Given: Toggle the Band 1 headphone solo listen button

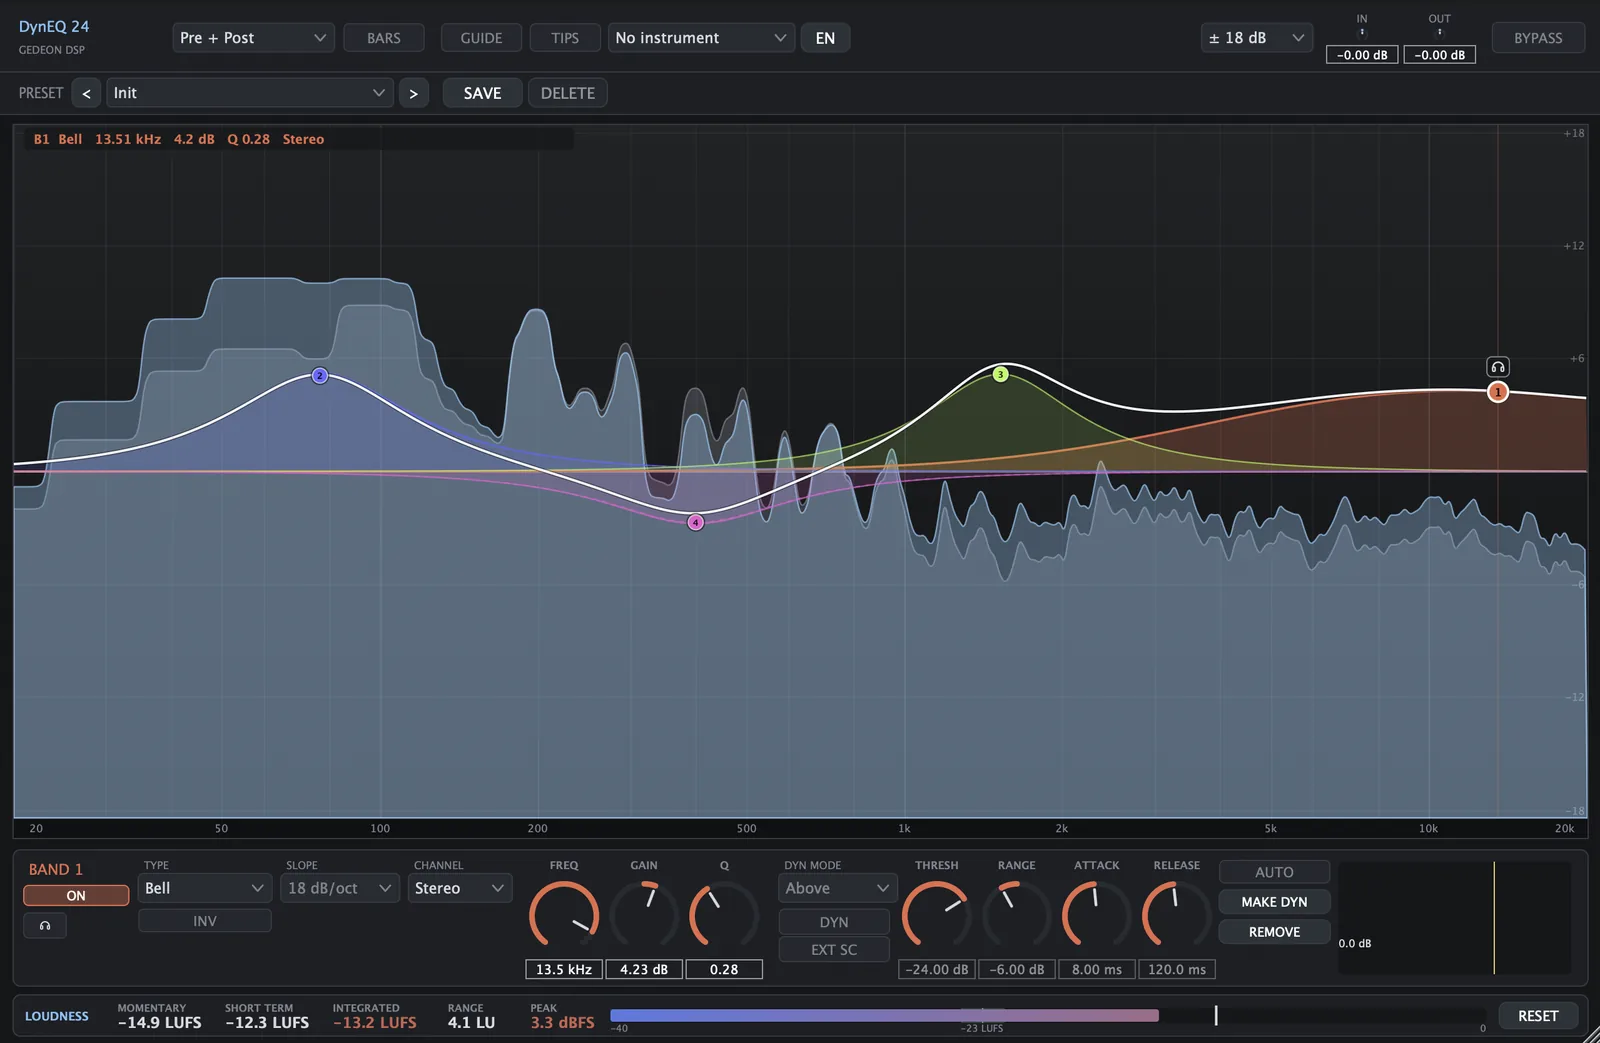Looking at the screenshot, I should pyautogui.click(x=45, y=926).
